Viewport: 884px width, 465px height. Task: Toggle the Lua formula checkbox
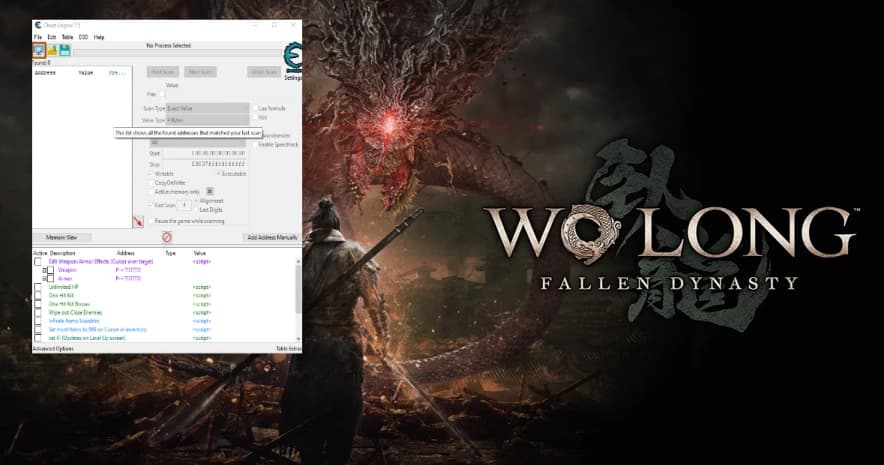(x=255, y=108)
